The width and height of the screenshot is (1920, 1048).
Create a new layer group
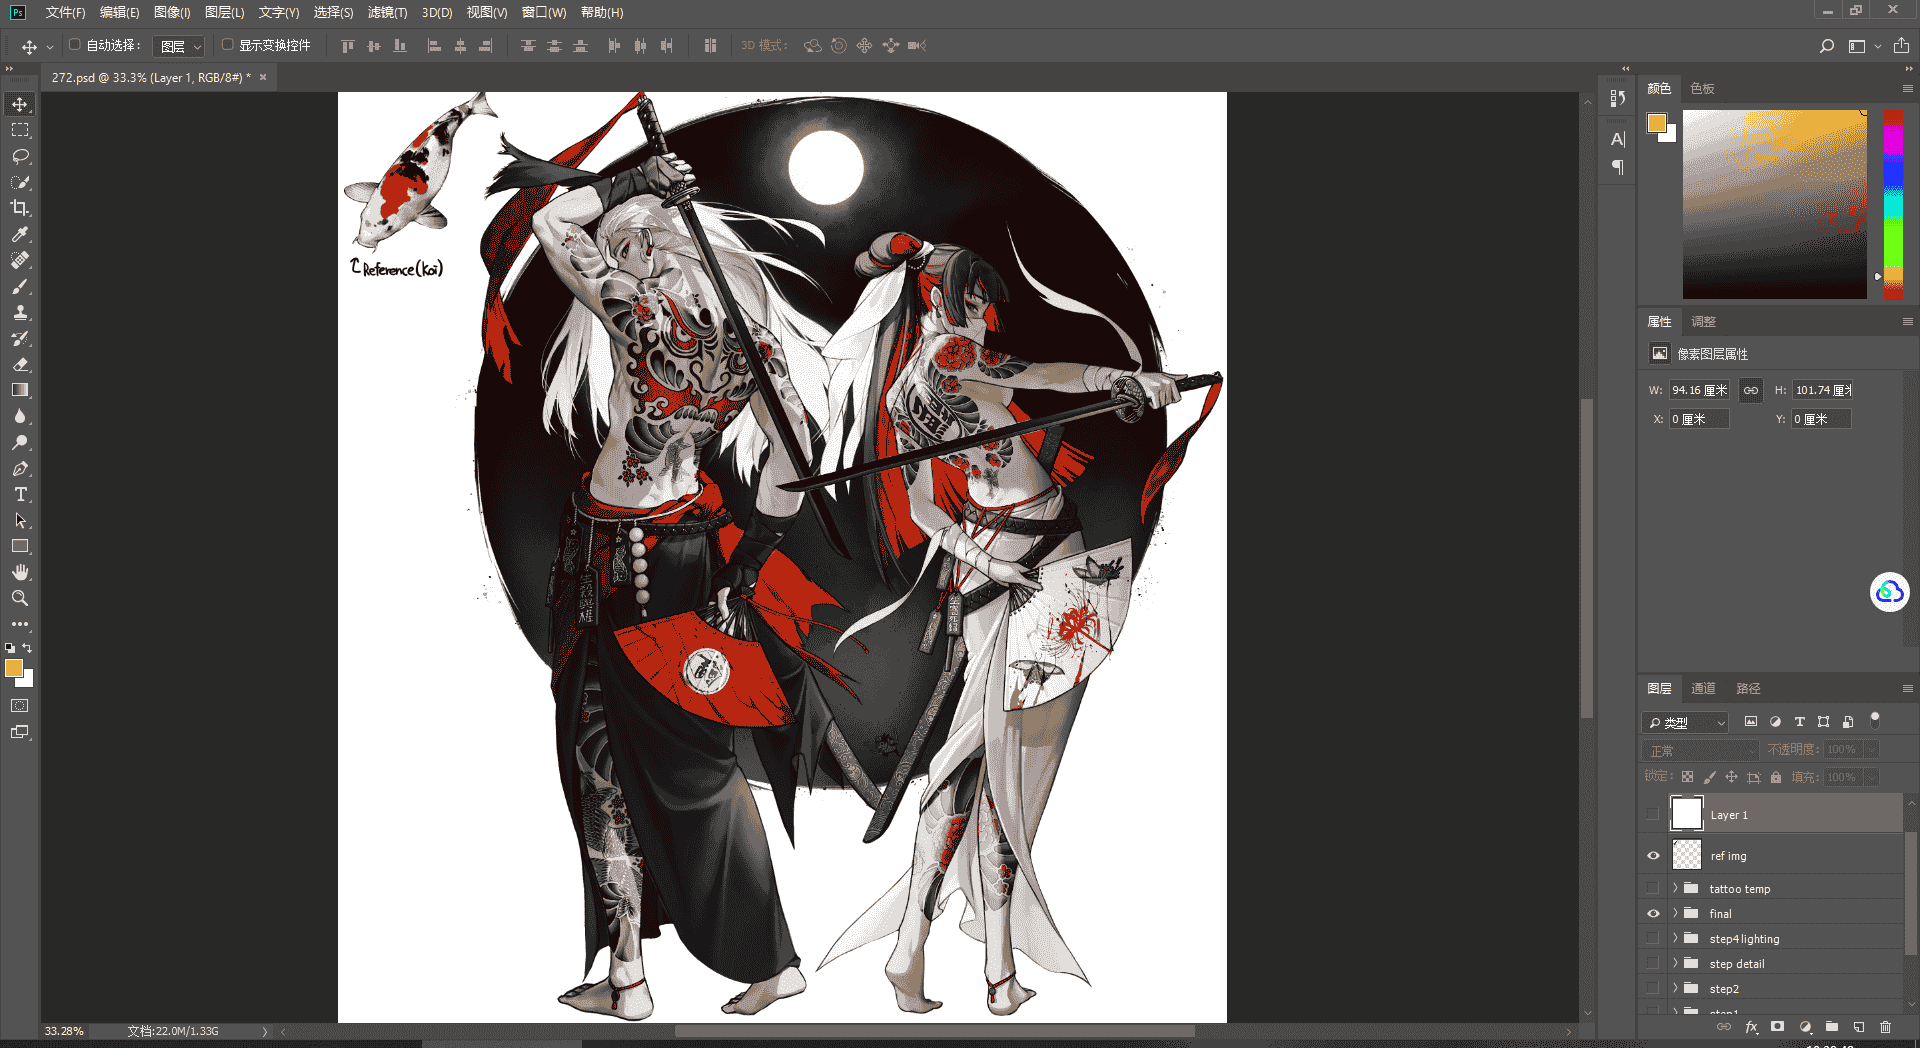(1832, 1027)
